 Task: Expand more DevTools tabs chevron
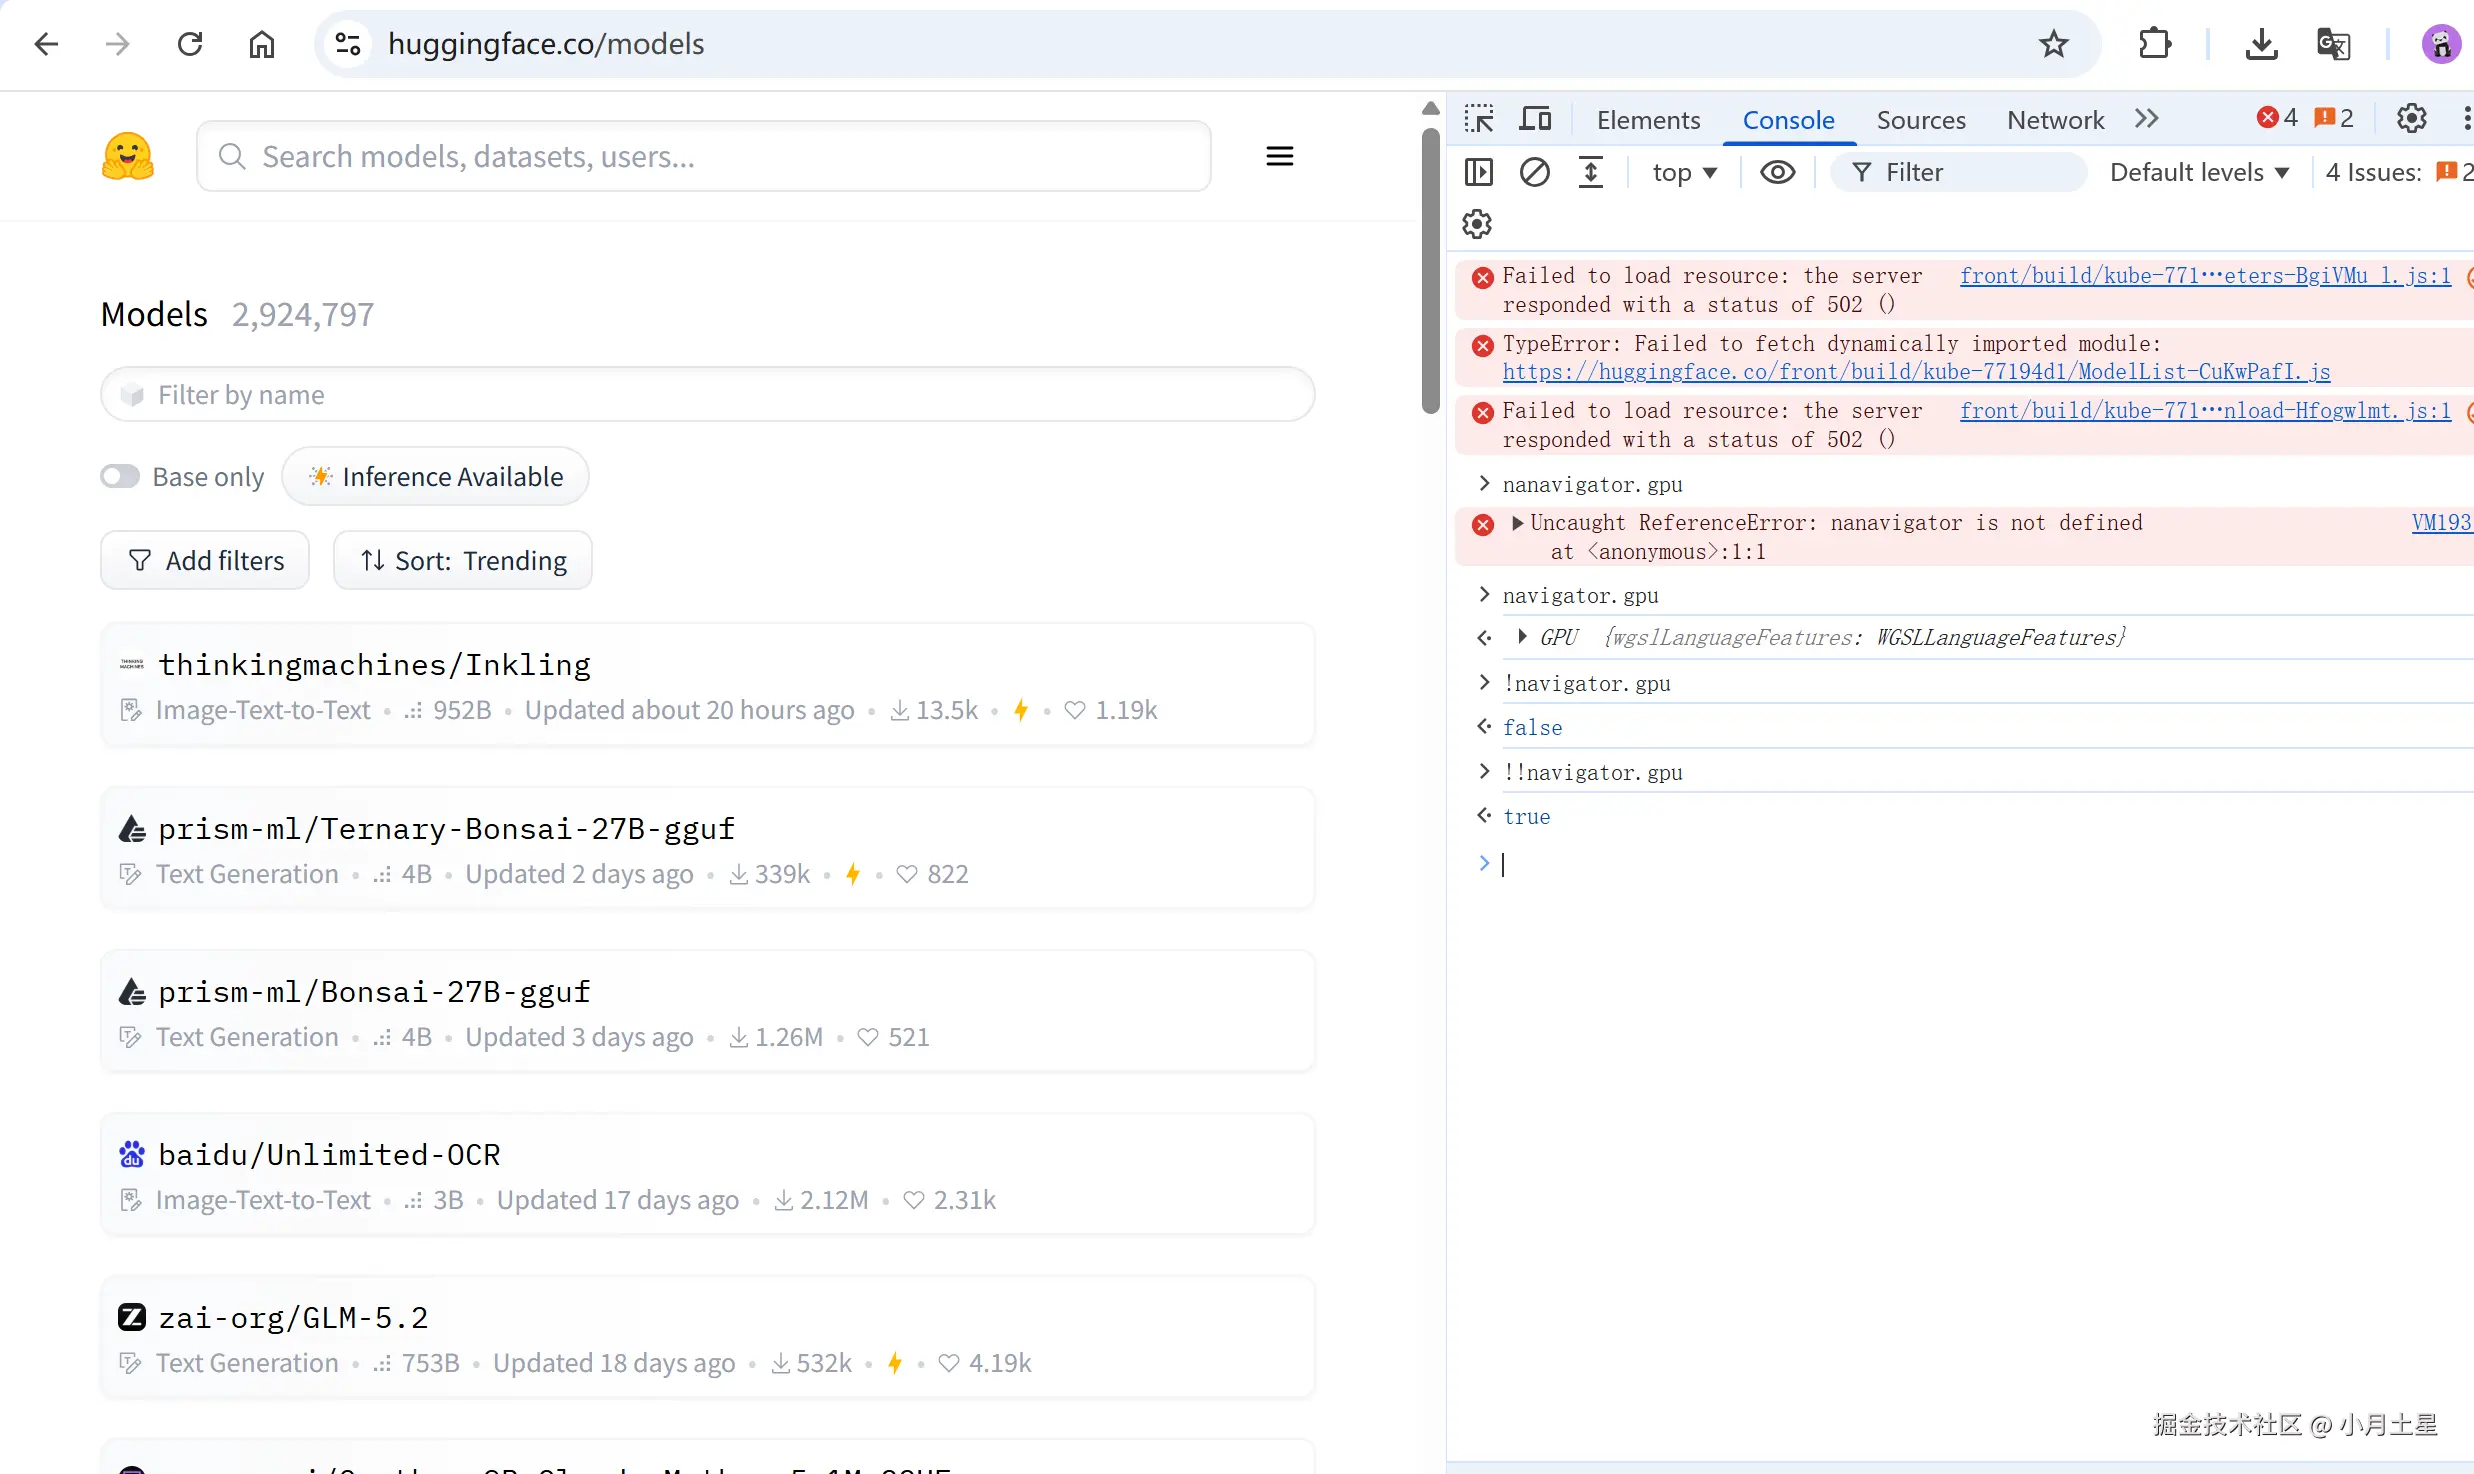pyautogui.click(x=2146, y=119)
